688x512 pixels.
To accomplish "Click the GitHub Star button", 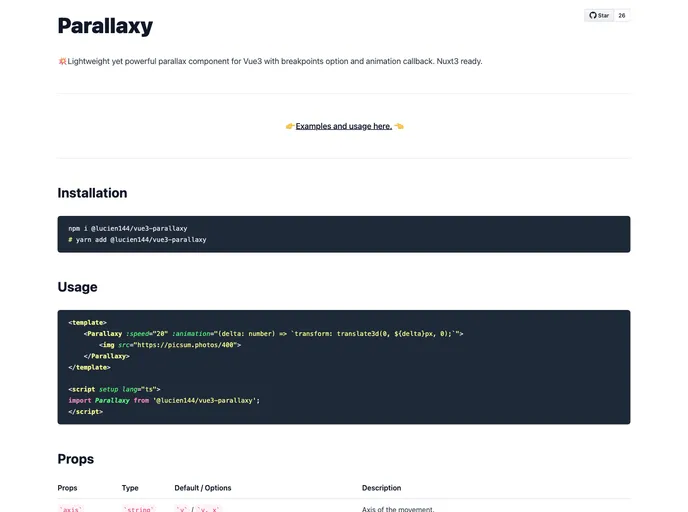I will pos(599,15).
